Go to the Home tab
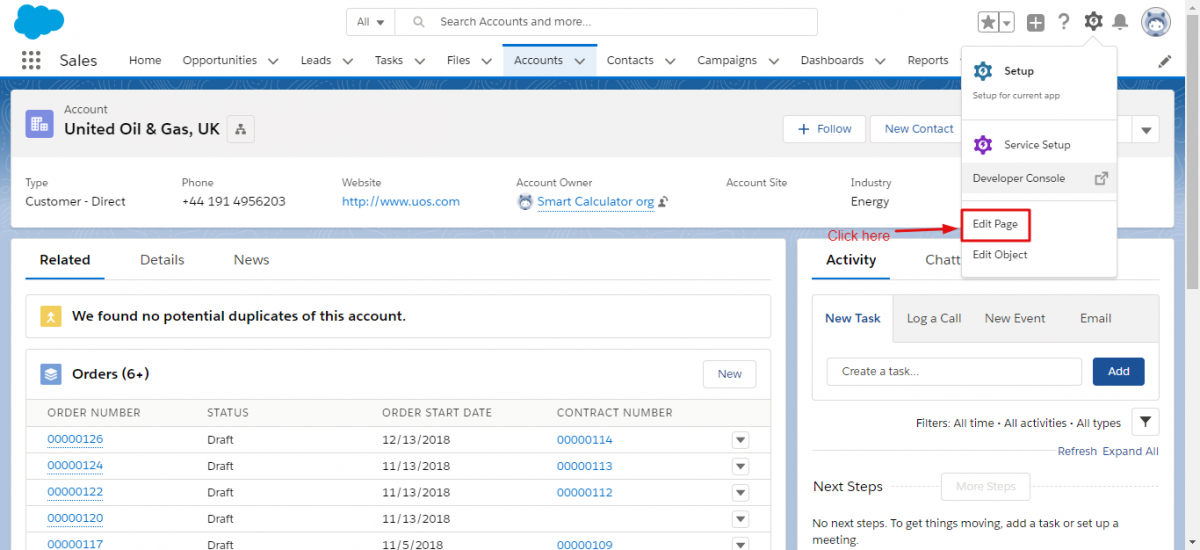 [145, 60]
